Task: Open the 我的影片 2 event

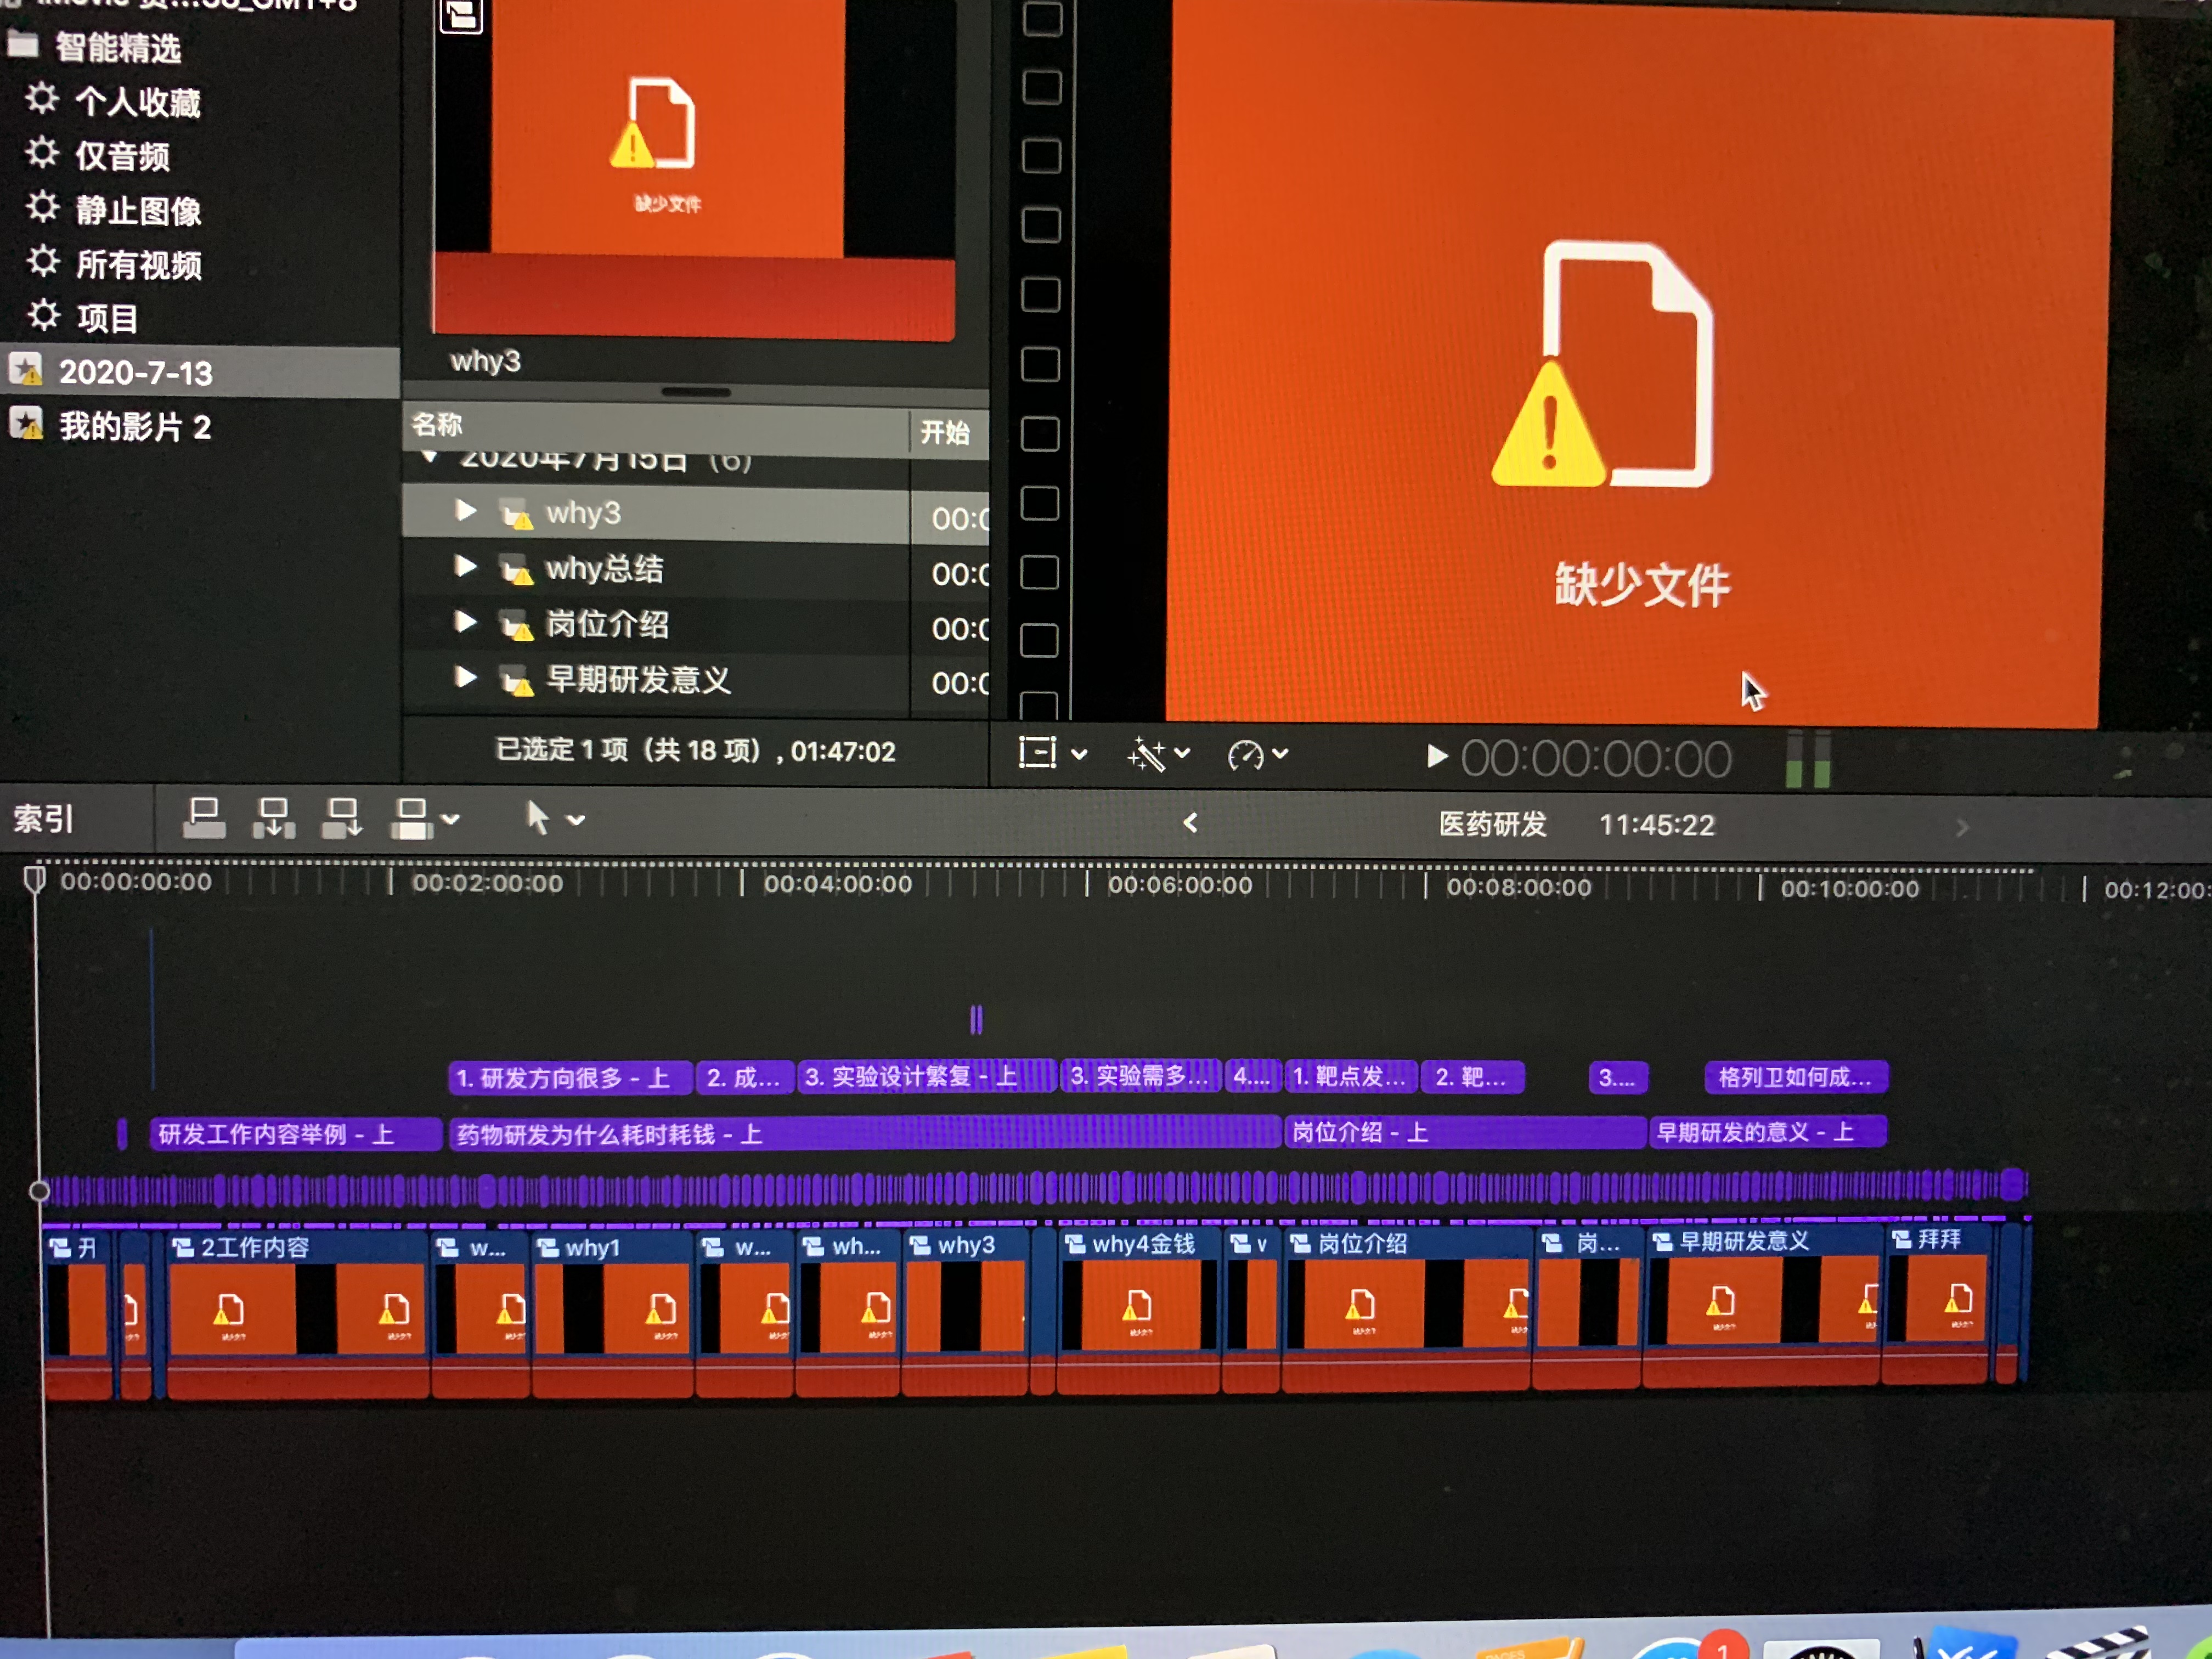Action: [134, 427]
